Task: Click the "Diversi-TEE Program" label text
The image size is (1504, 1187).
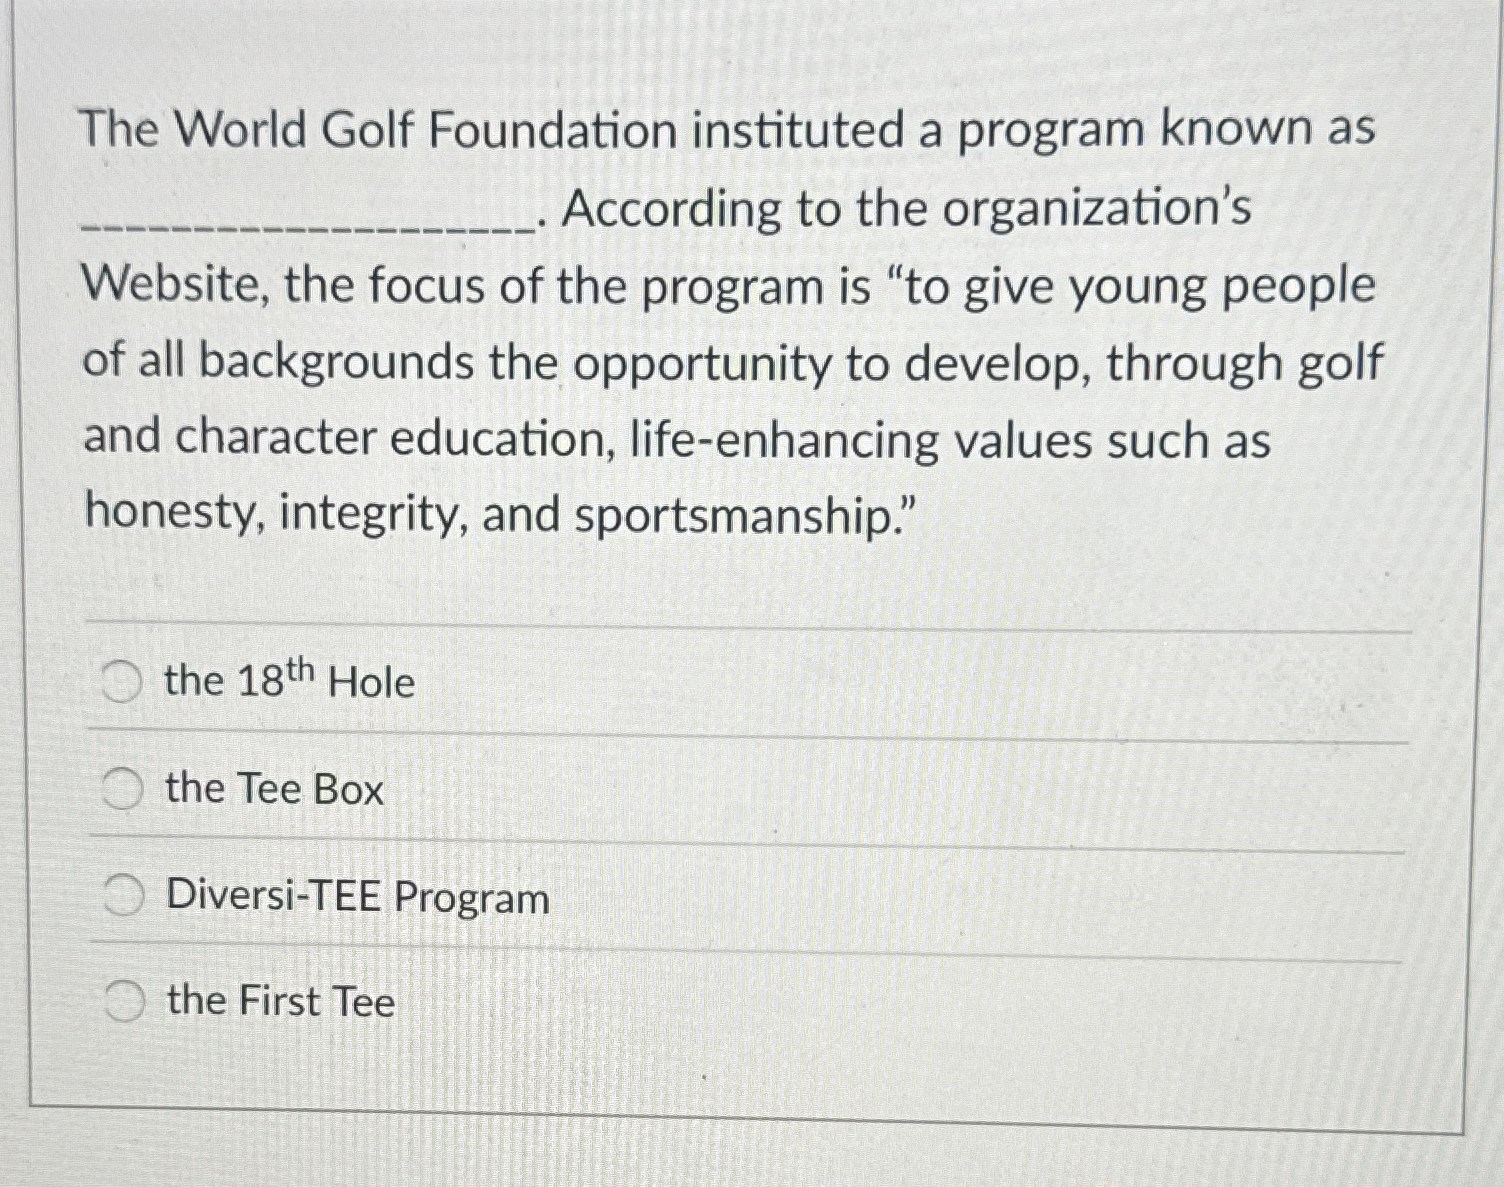Action: tap(357, 896)
